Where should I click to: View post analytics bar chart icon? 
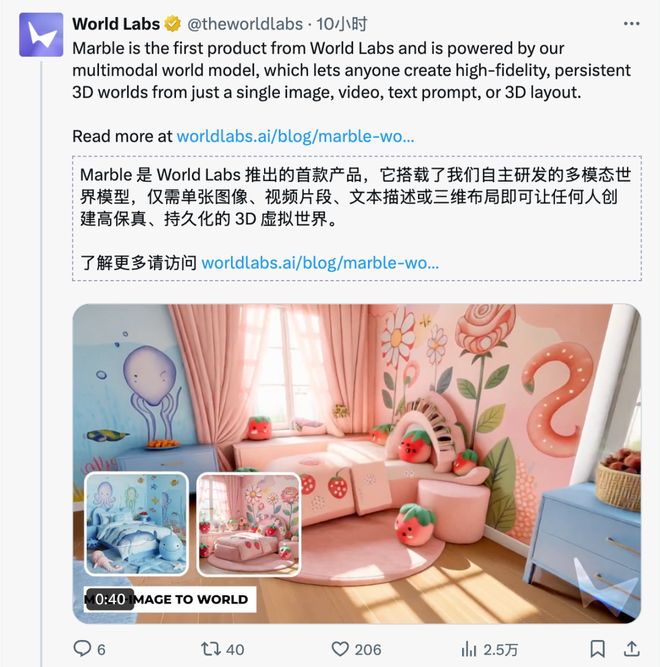(x=469, y=649)
